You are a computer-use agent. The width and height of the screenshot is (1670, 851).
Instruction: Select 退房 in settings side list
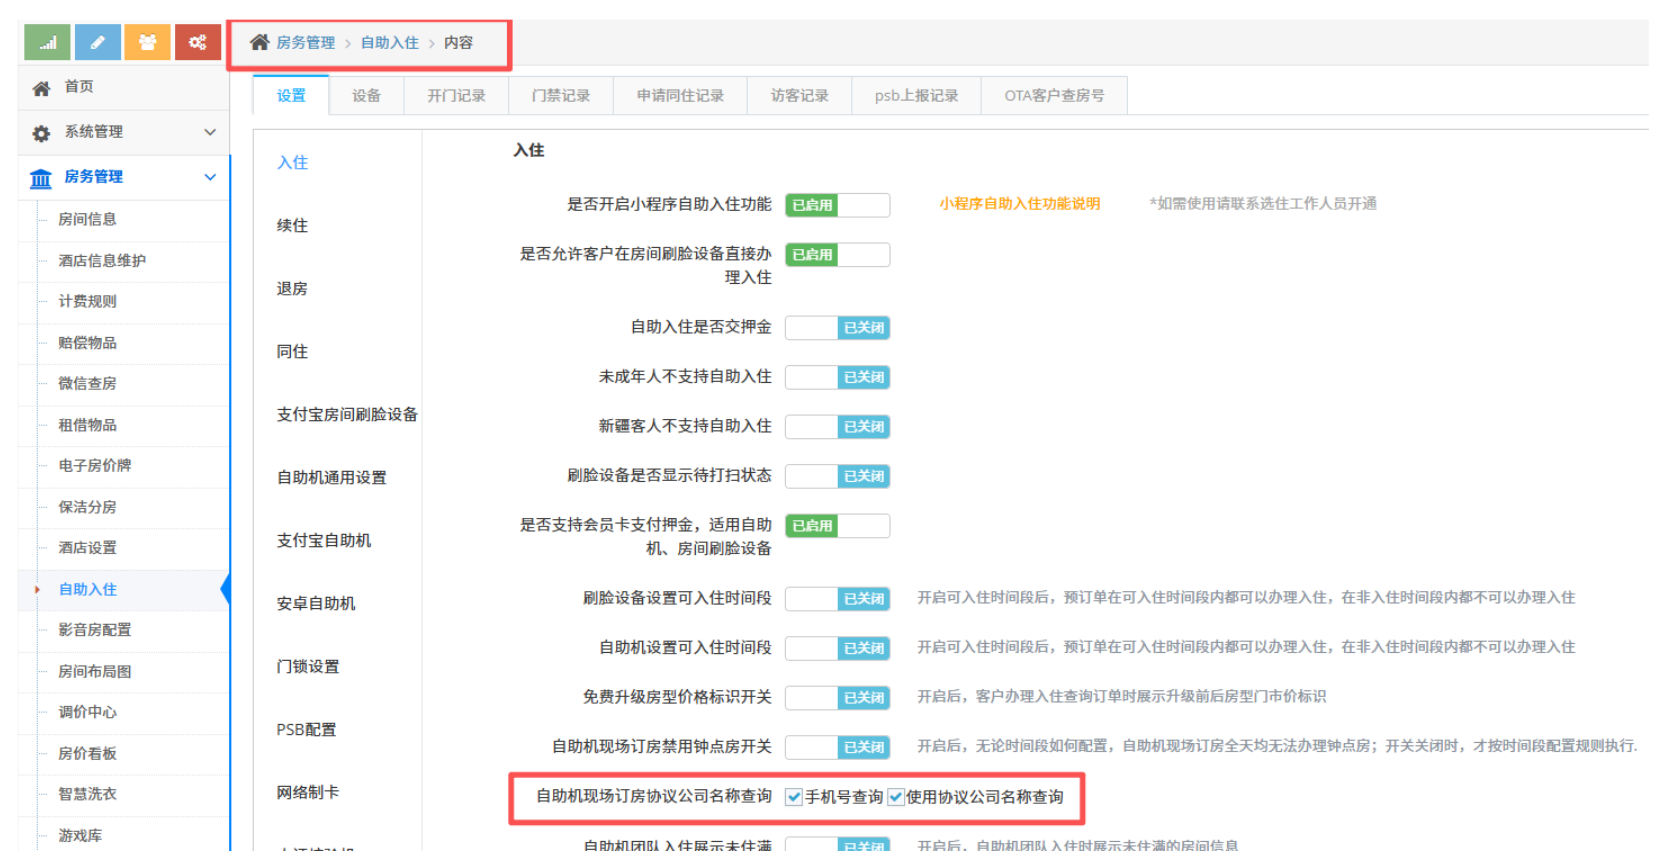coord(292,289)
